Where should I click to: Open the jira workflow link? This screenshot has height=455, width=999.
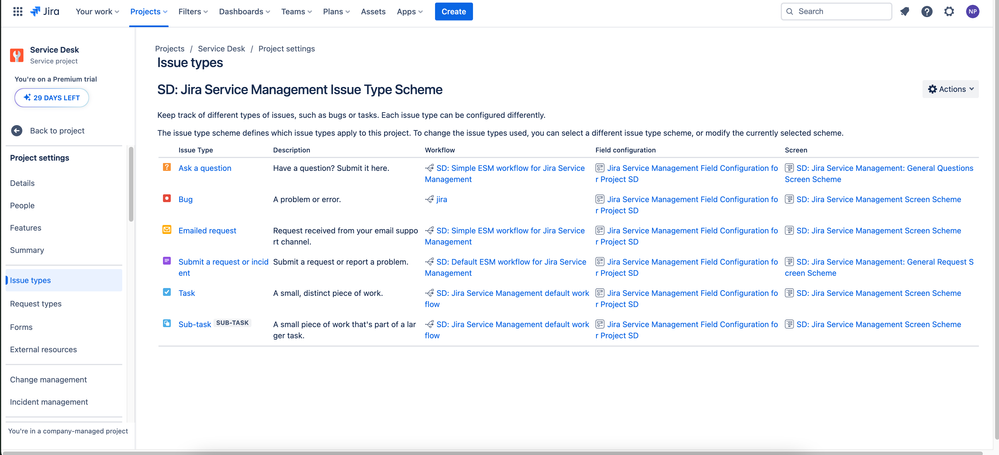(x=442, y=199)
